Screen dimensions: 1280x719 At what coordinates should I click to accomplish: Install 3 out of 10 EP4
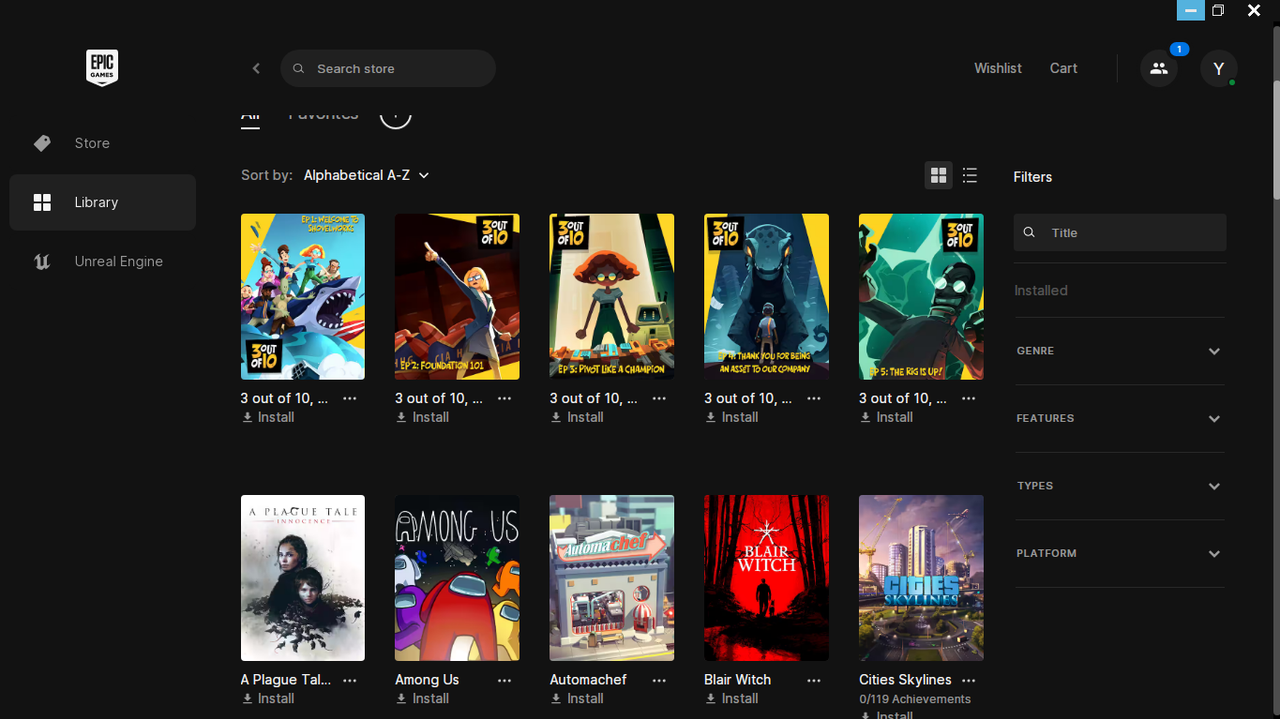(731, 417)
